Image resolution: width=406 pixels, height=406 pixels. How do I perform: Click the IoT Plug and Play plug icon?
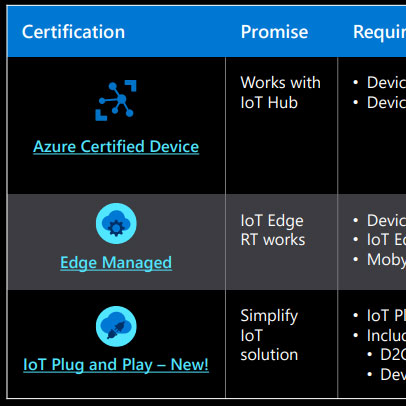point(116,326)
